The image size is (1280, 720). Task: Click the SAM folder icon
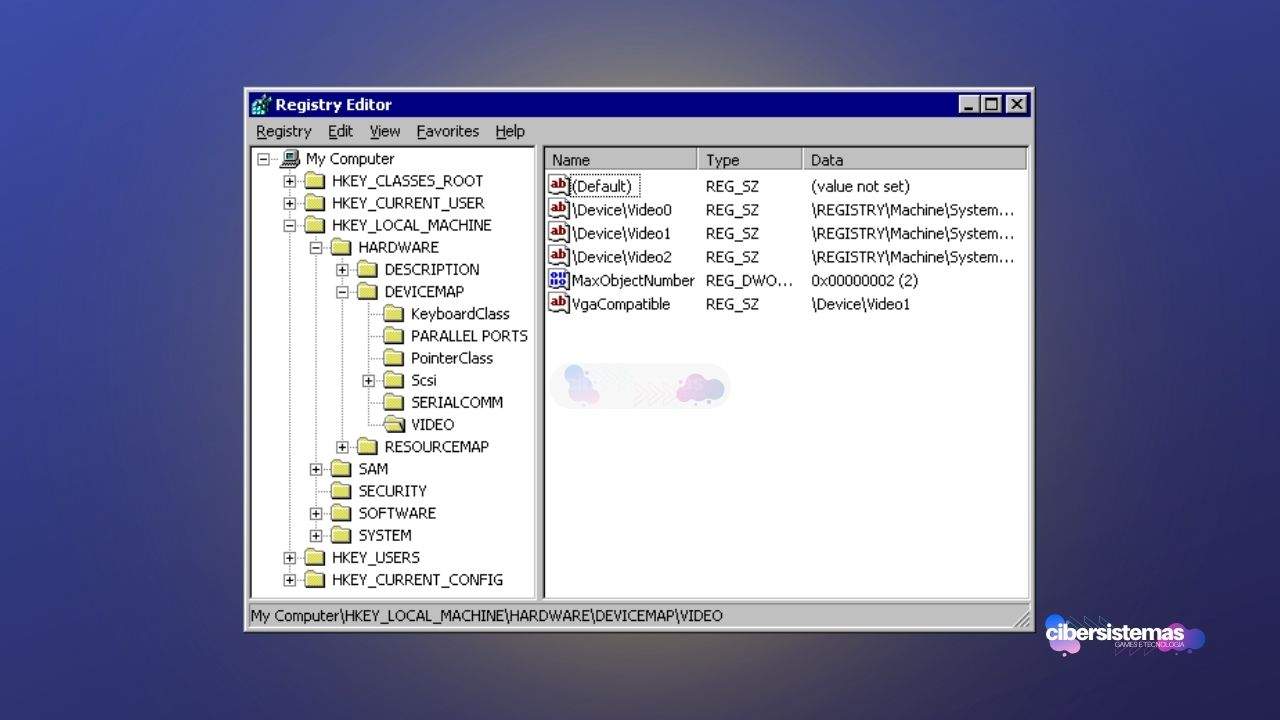point(341,469)
